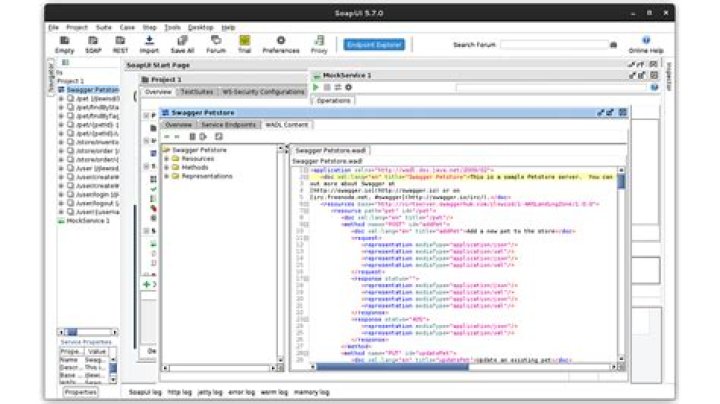720x404 pixels.
Task: Click the REST project toolbar icon
Action: tap(121, 43)
